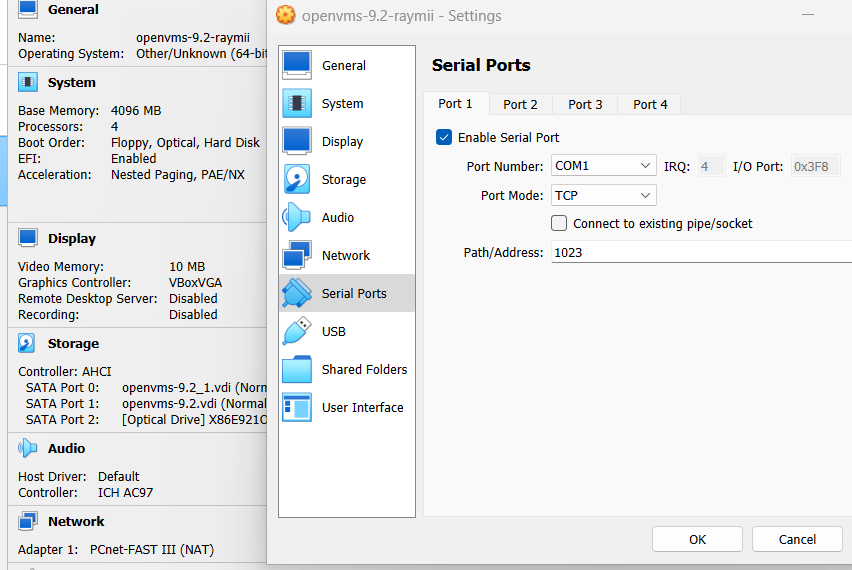Open System heading link in Details pane
The width and height of the screenshot is (852, 570).
pyautogui.click(x=72, y=83)
